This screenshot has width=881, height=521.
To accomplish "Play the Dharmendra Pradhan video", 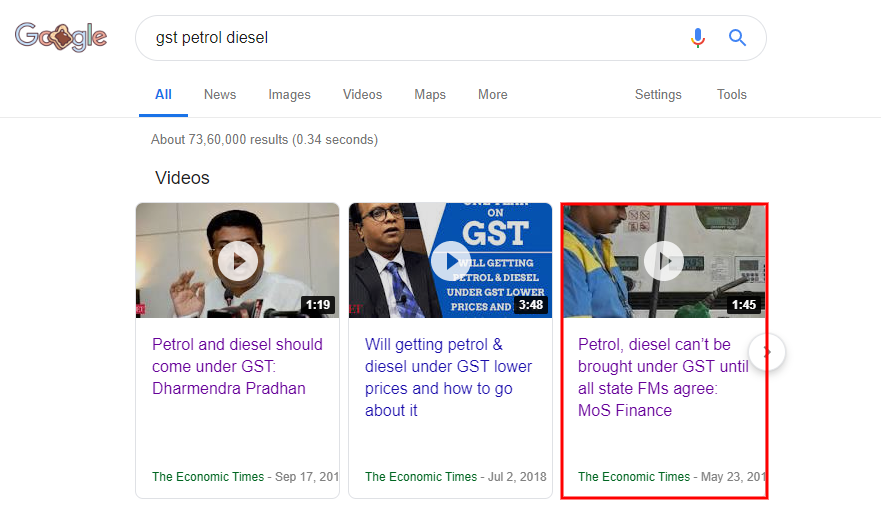I will tap(238, 261).
